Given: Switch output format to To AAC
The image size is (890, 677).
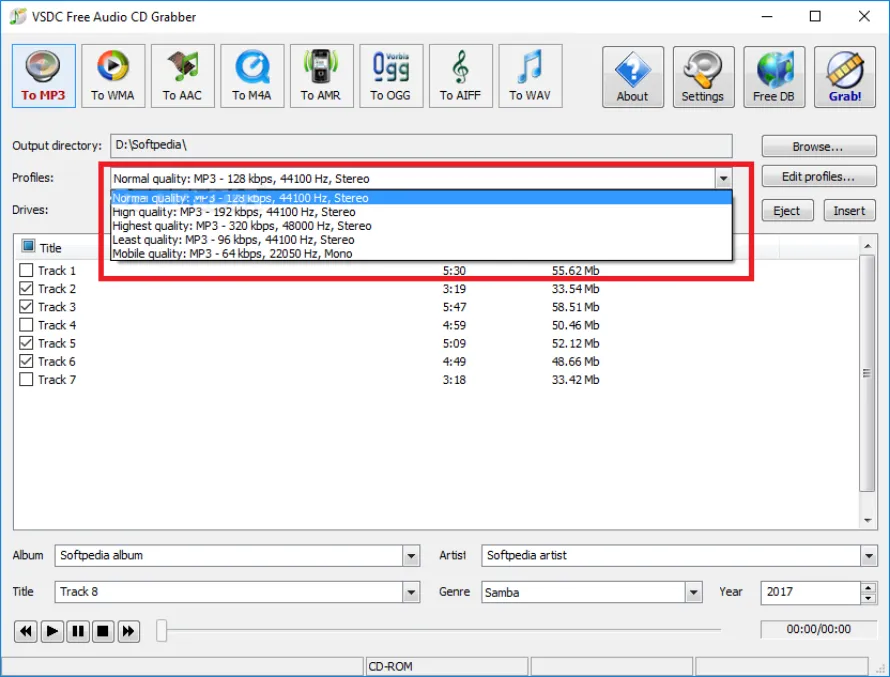Looking at the screenshot, I should coord(182,76).
